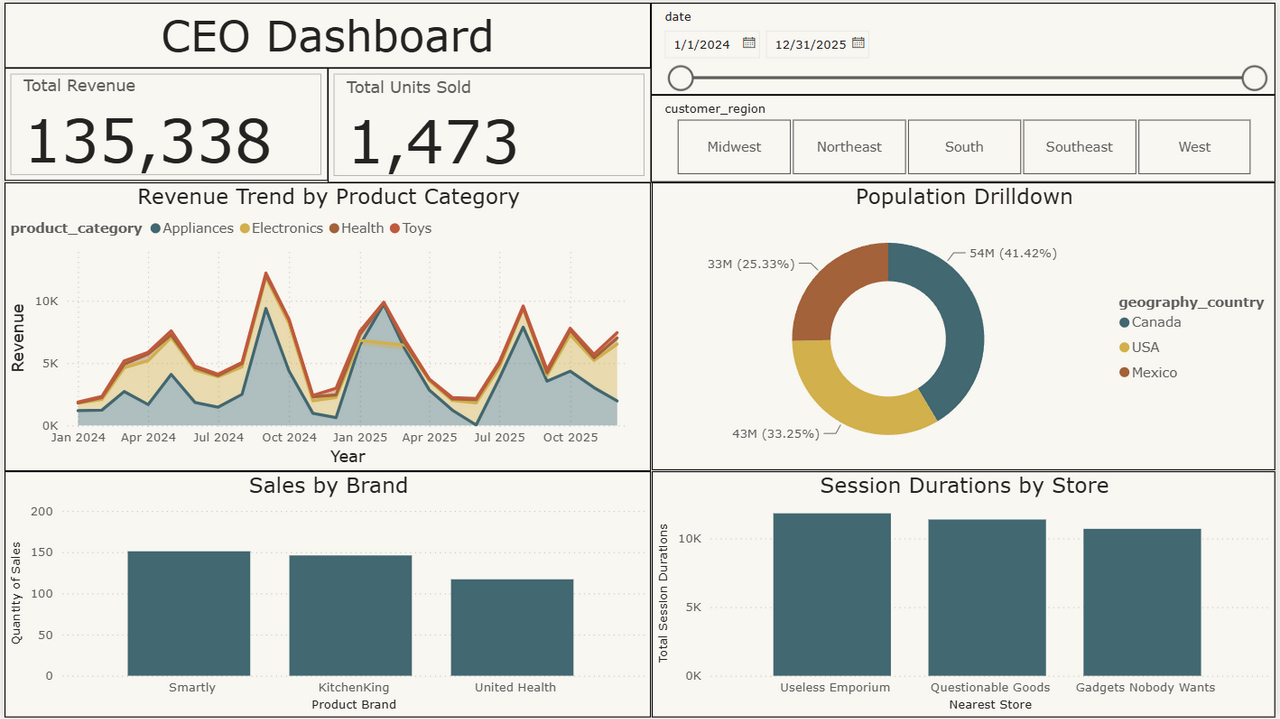Viewport: 1280px width, 719px height.
Task: Click the Total Units Sold value 1,473
Action: pos(433,141)
